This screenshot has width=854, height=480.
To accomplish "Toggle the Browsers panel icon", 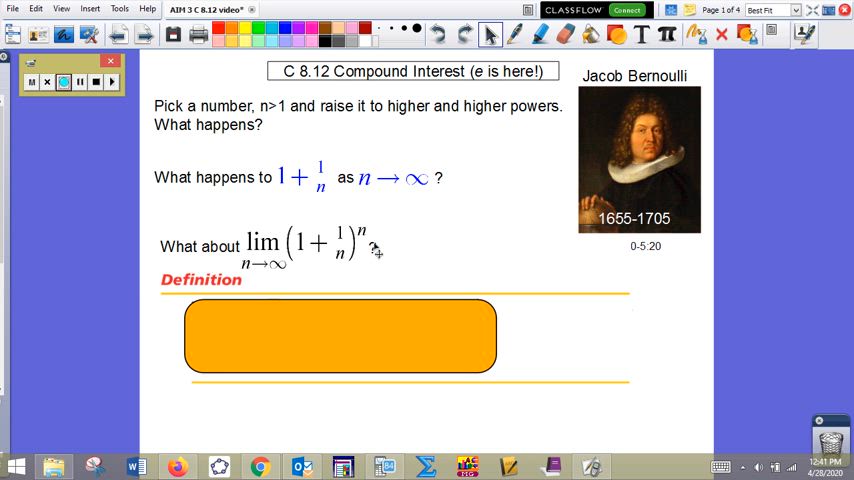I will pos(828,10).
